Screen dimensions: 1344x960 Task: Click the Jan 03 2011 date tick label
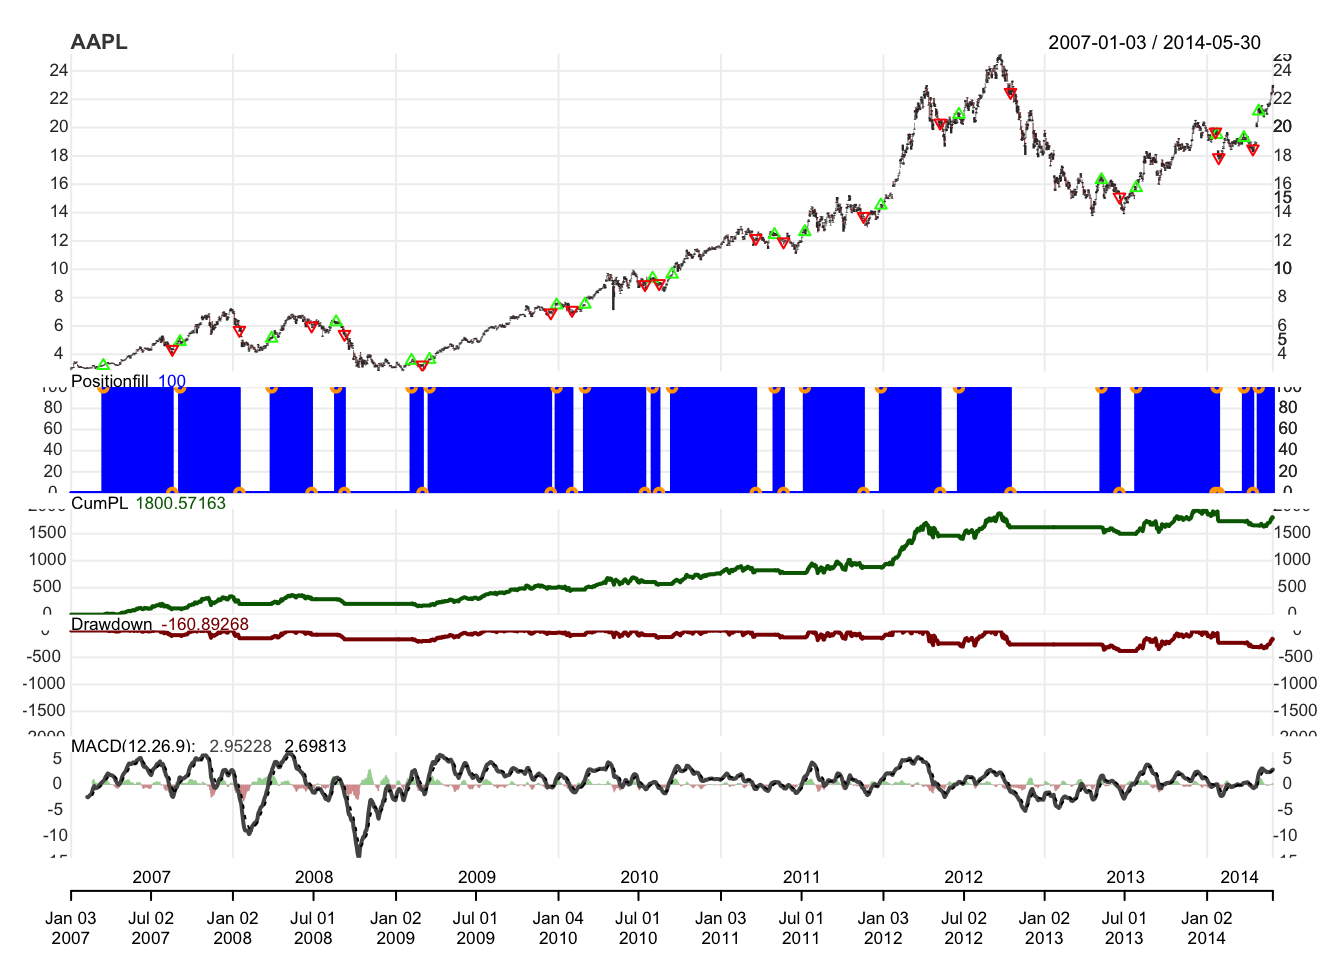click(721, 928)
